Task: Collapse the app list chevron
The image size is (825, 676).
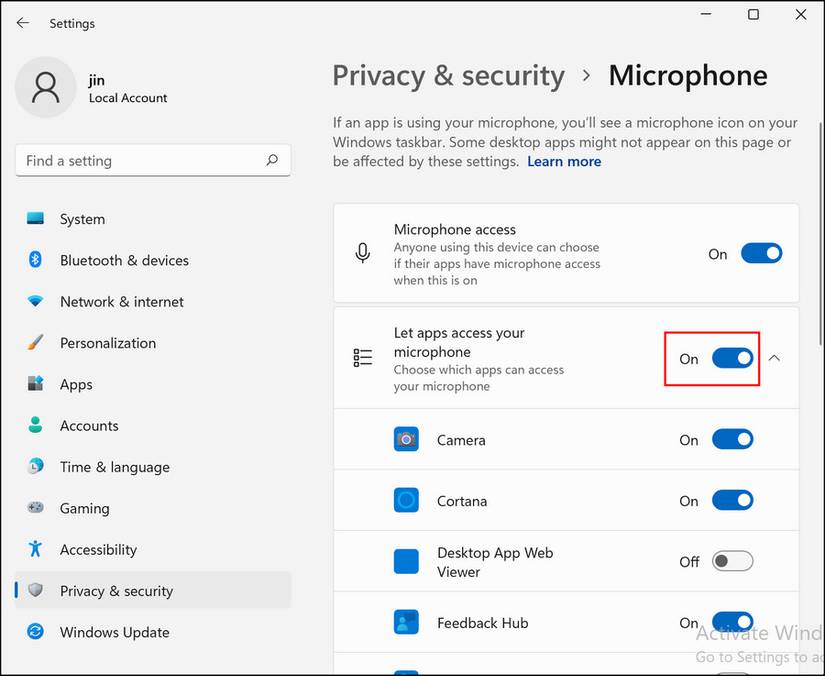Action: point(774,358)
